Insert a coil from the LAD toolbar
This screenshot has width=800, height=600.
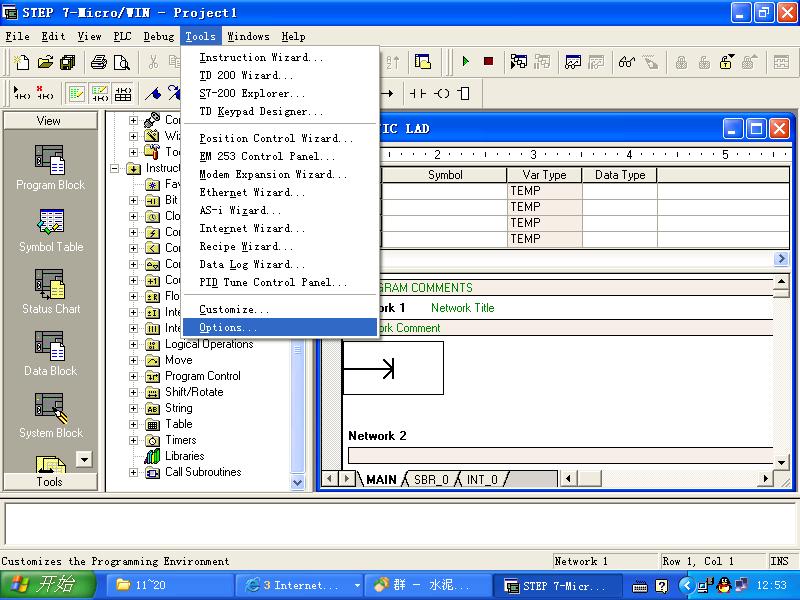click(x=442, y=93)
